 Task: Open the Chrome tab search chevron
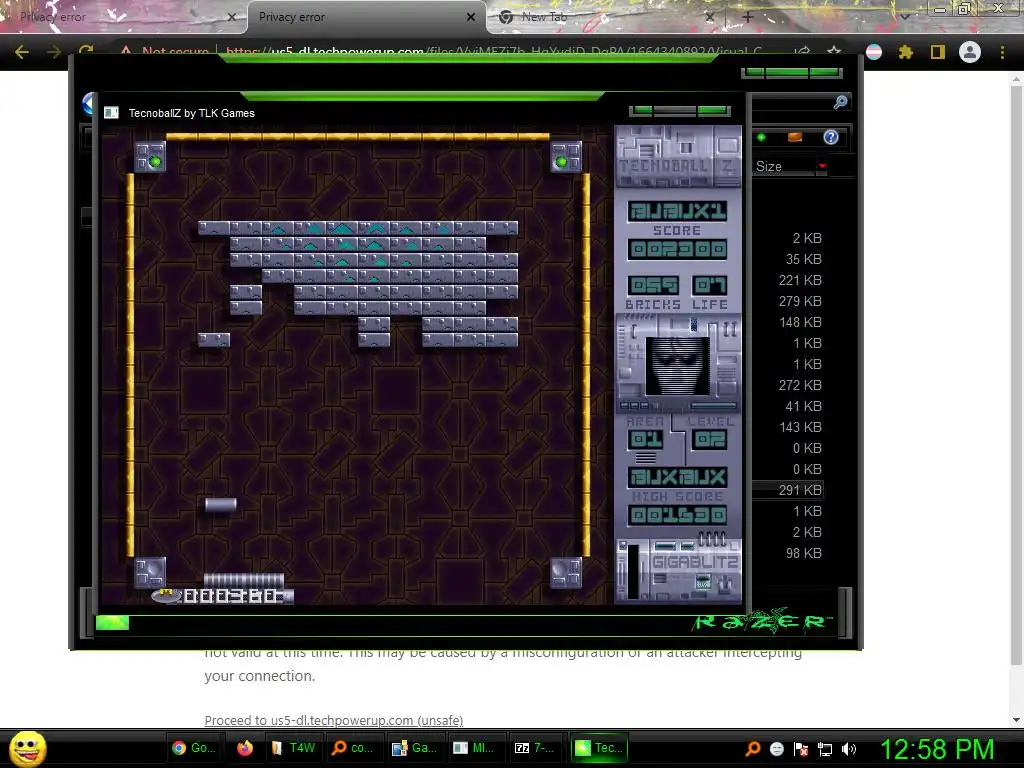(x=905, y=16)
